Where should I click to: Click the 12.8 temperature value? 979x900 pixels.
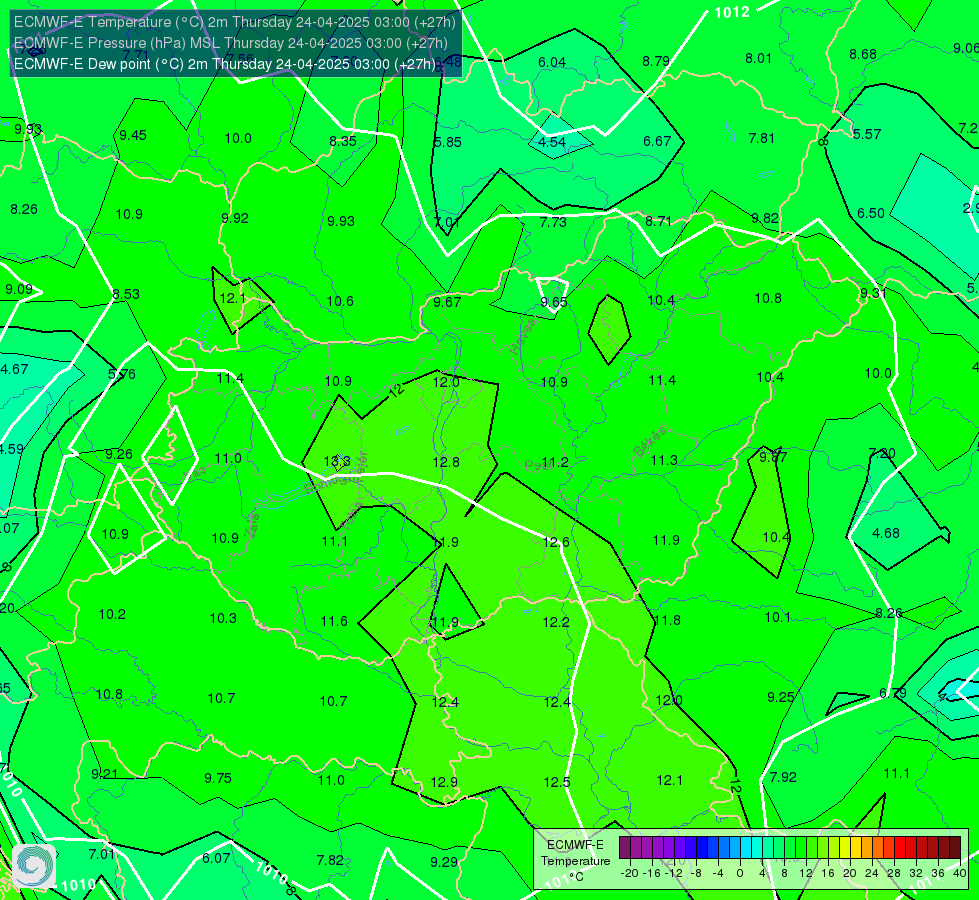(x=446, y=462)
